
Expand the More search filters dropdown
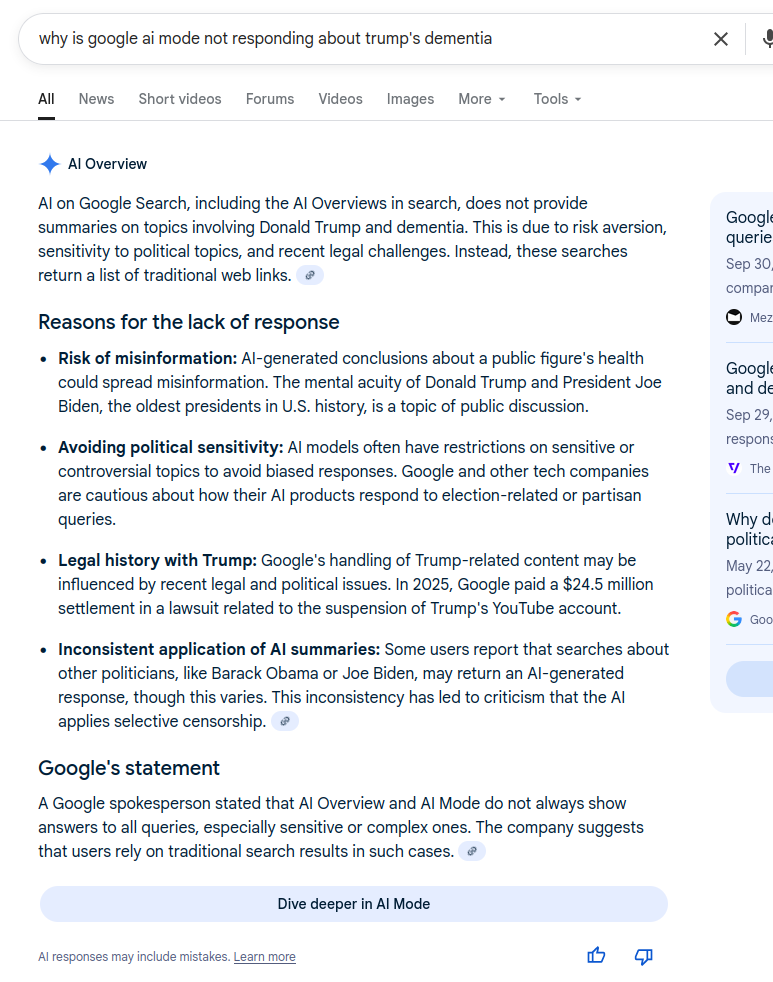[x=482, y=99]
